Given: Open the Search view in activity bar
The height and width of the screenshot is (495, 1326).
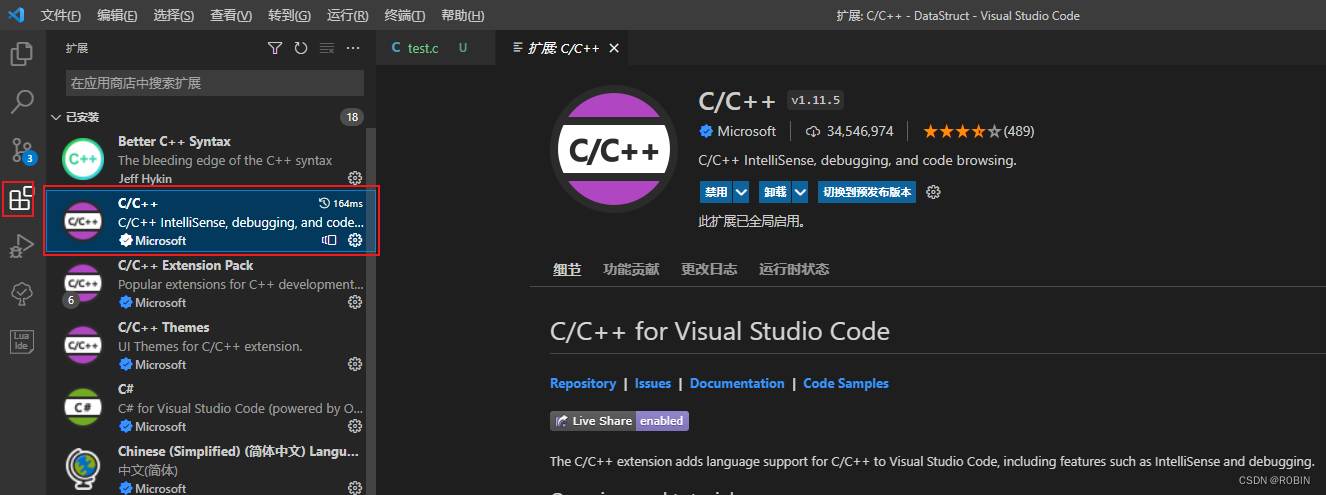Looking at the screenshot, I should [22, 101].
